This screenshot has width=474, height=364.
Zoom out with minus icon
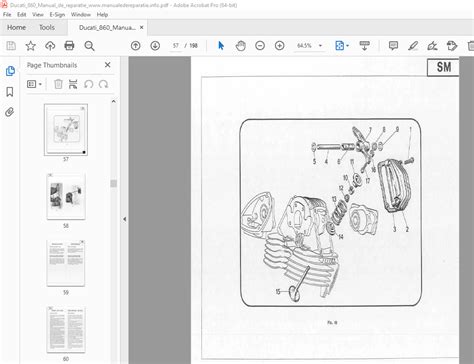pyautogui.click(x=260, y=46)
